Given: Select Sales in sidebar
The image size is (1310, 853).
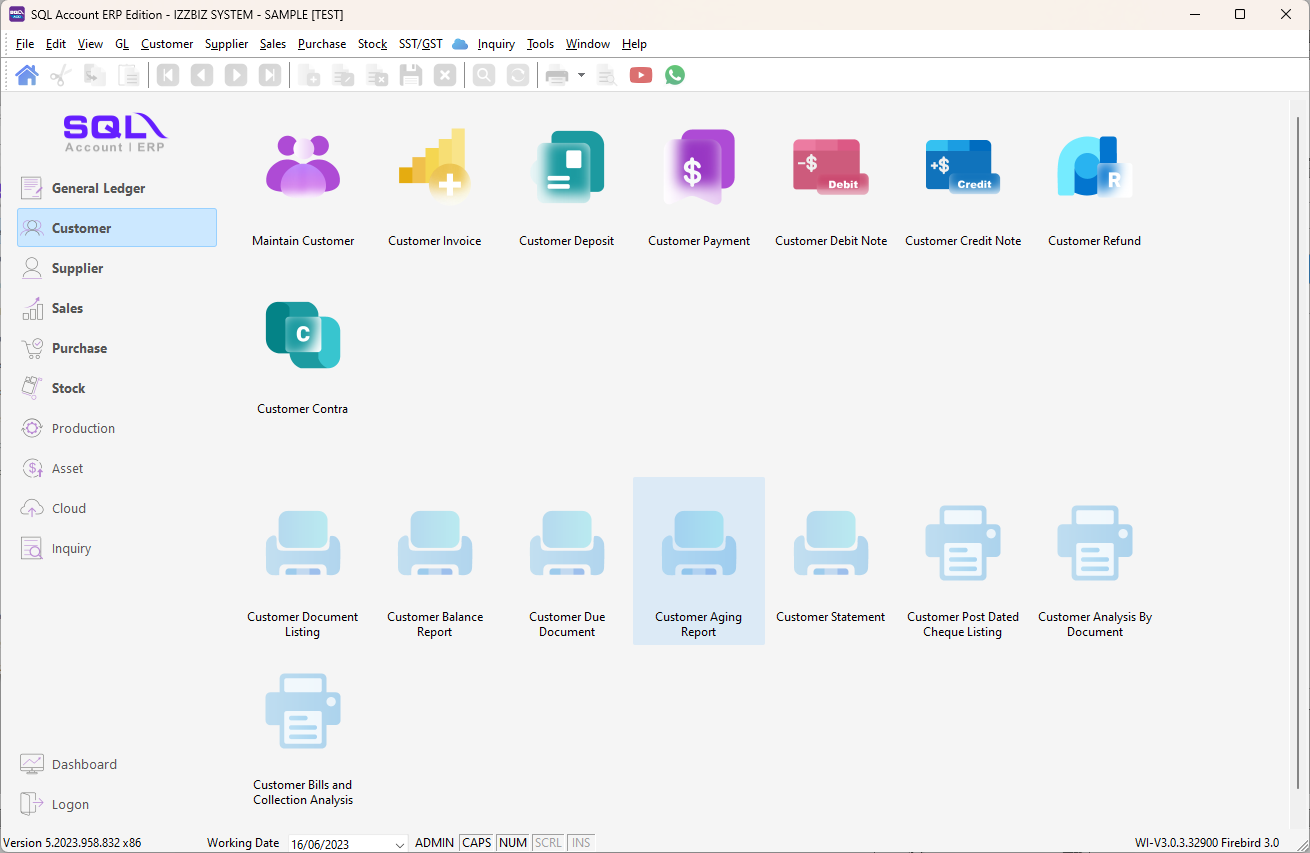Looking at the screenshot, I should tap(117, 308).
